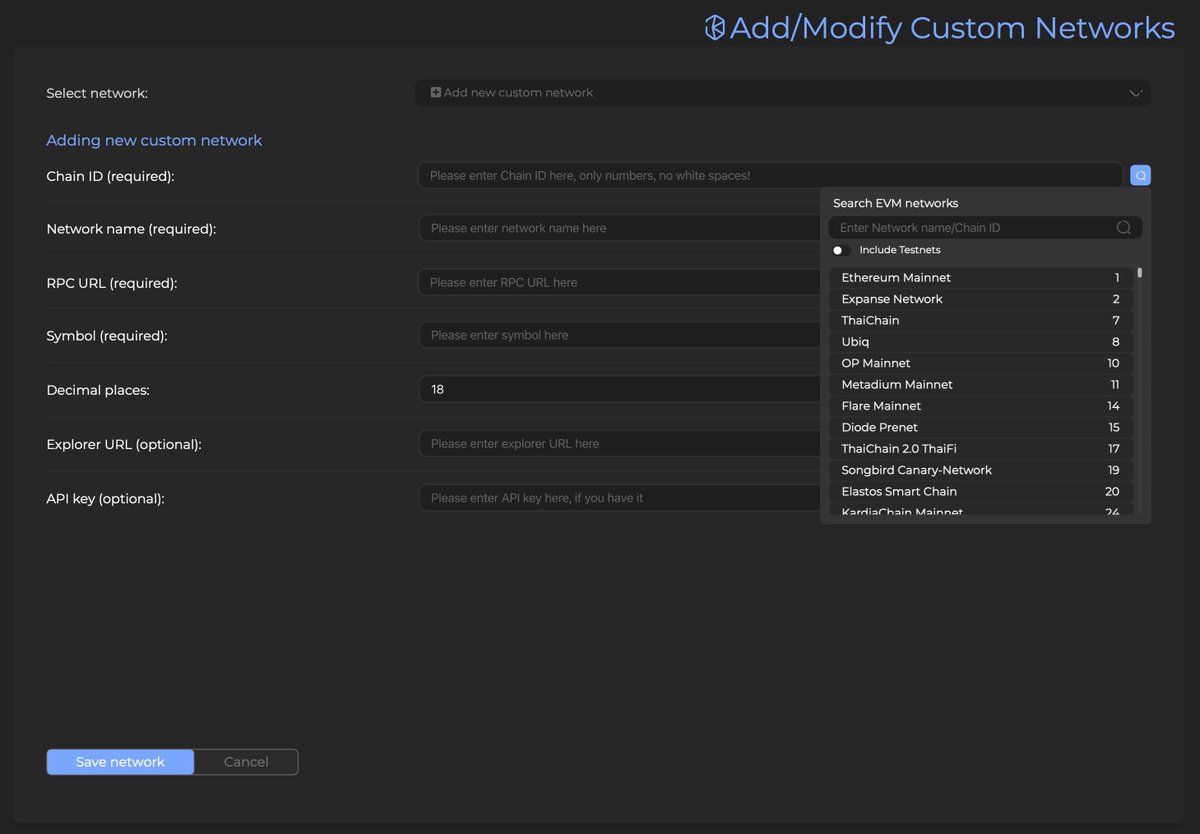This screenshot has width=1200, height=834.
Task: Focus the Network name input field
Action: coord(620,228)
